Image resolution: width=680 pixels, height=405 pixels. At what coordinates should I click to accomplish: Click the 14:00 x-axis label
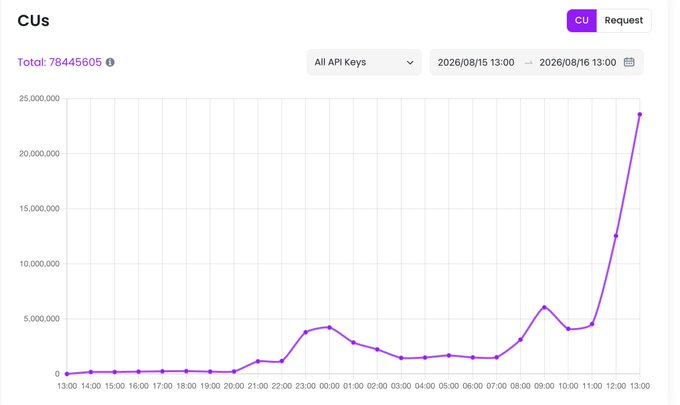click(x=91, y=386)
